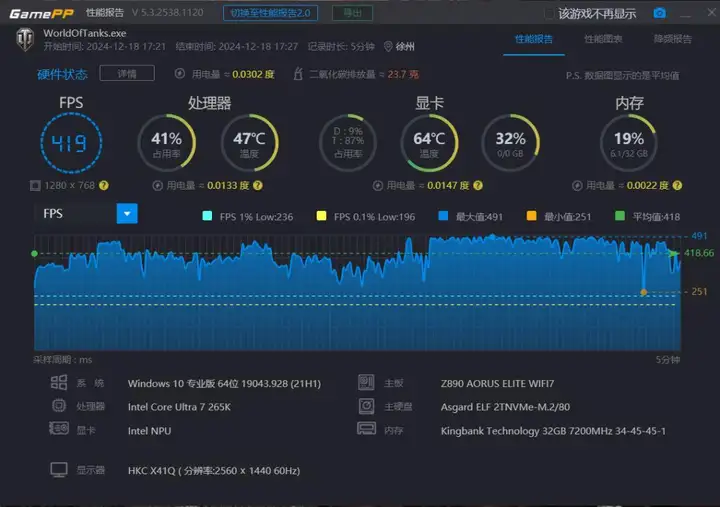This screenshot has height=507, width=720.
Task: Click the 详情 details button
Action: [x=127, y=73]
